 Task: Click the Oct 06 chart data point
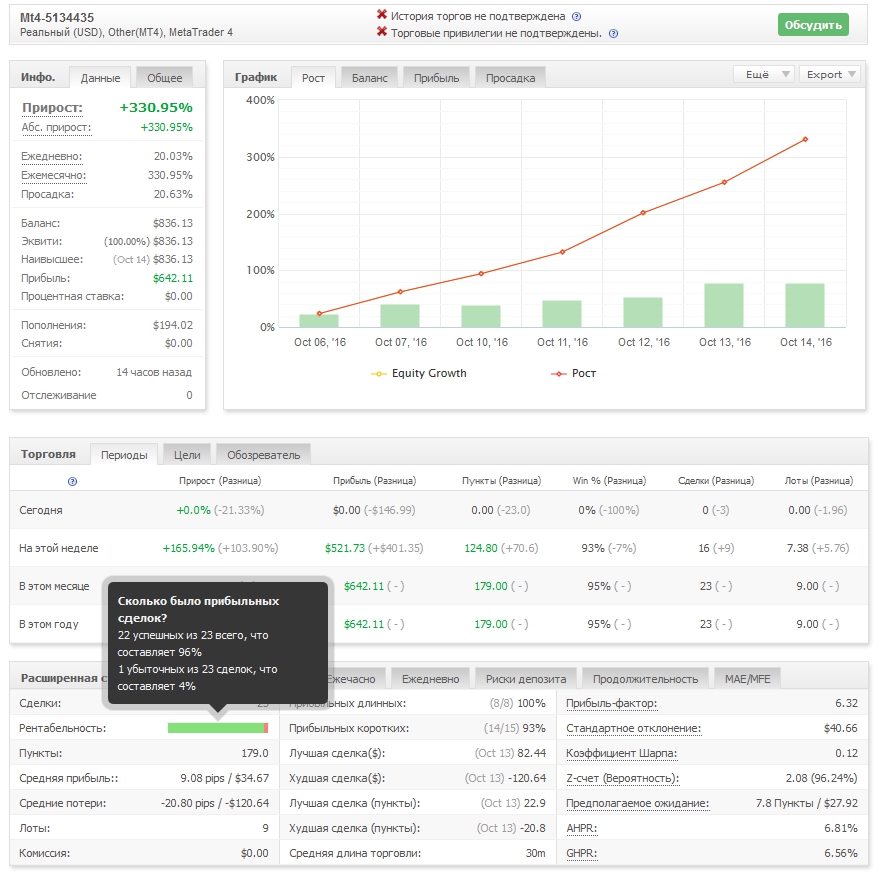point(320,313)
